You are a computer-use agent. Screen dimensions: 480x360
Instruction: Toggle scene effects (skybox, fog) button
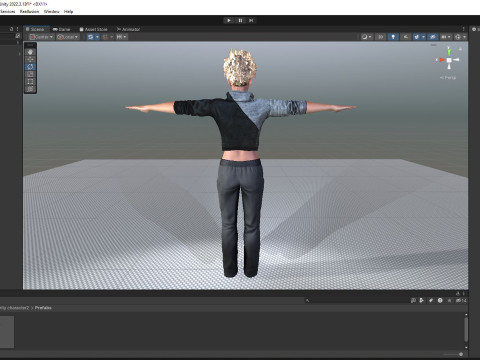click(417, 37)
